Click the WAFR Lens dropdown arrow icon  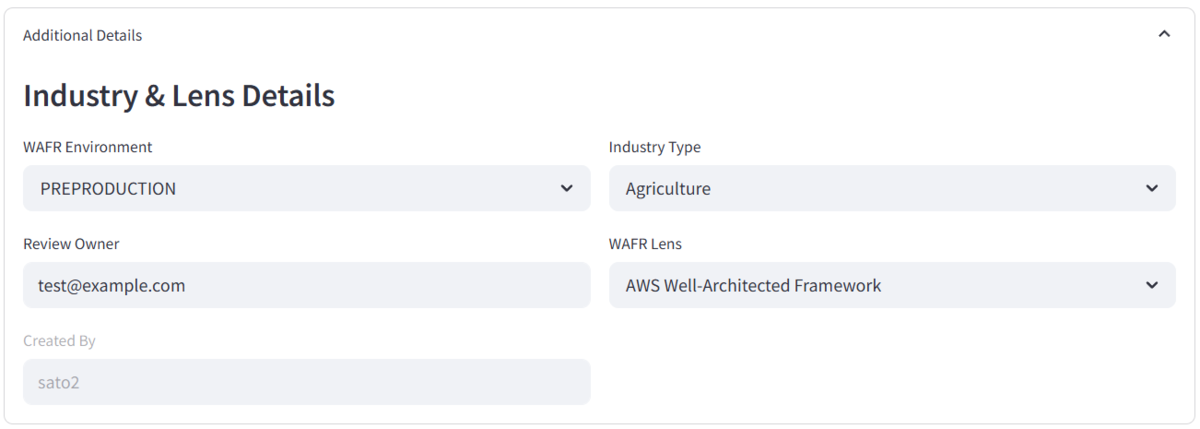[x=1152, y=285]
